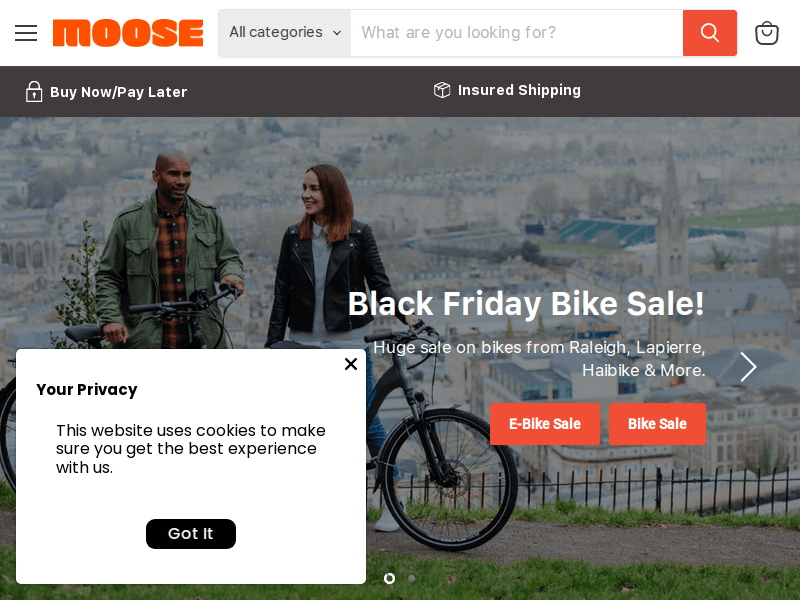The height and width of the screenshot is (600, 800).
Task: Click the Bike Sale button
Action: point(657,424)
